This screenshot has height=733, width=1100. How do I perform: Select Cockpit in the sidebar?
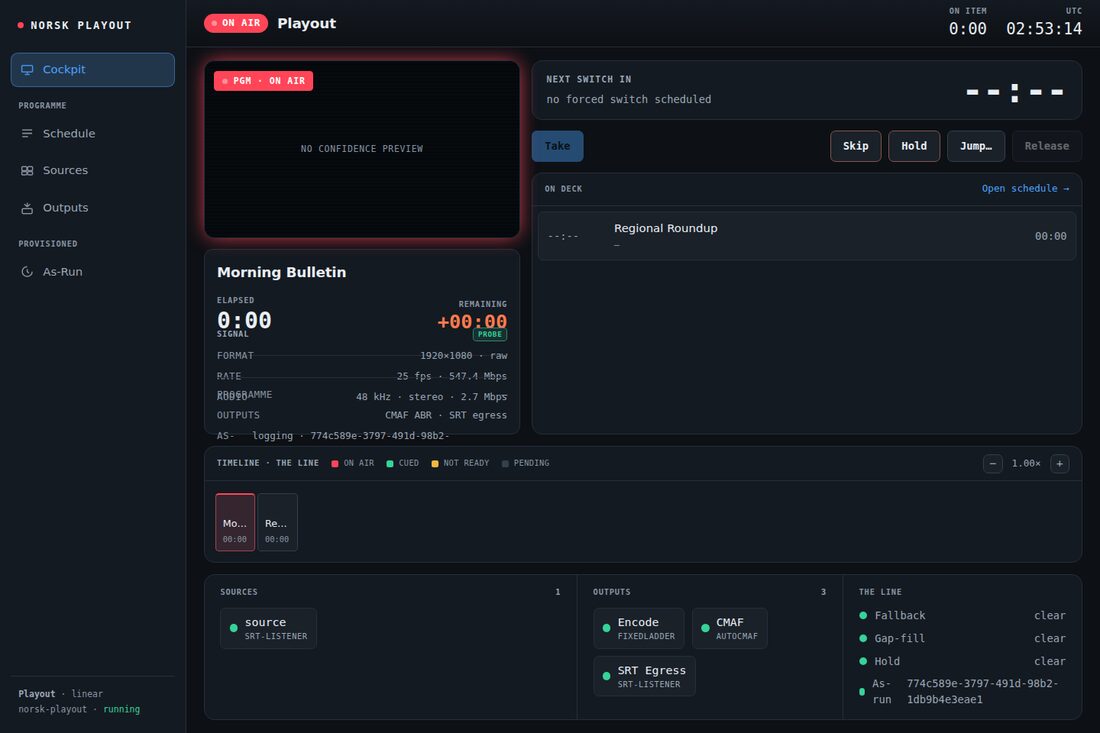click(93, 69)
